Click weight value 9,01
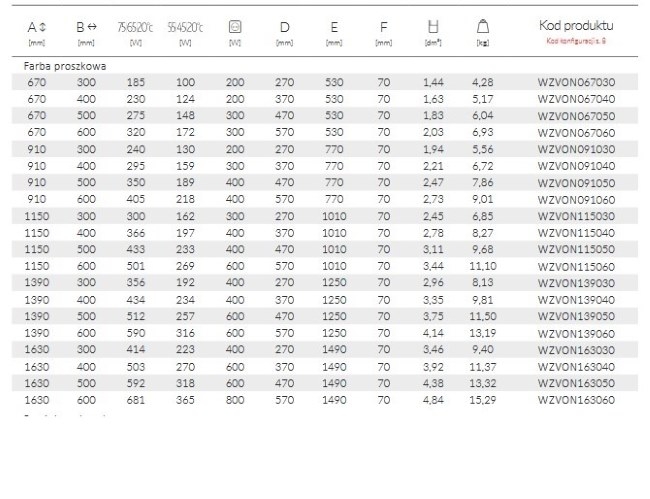Viewport: 650px width, 499px height. point(483,199)
